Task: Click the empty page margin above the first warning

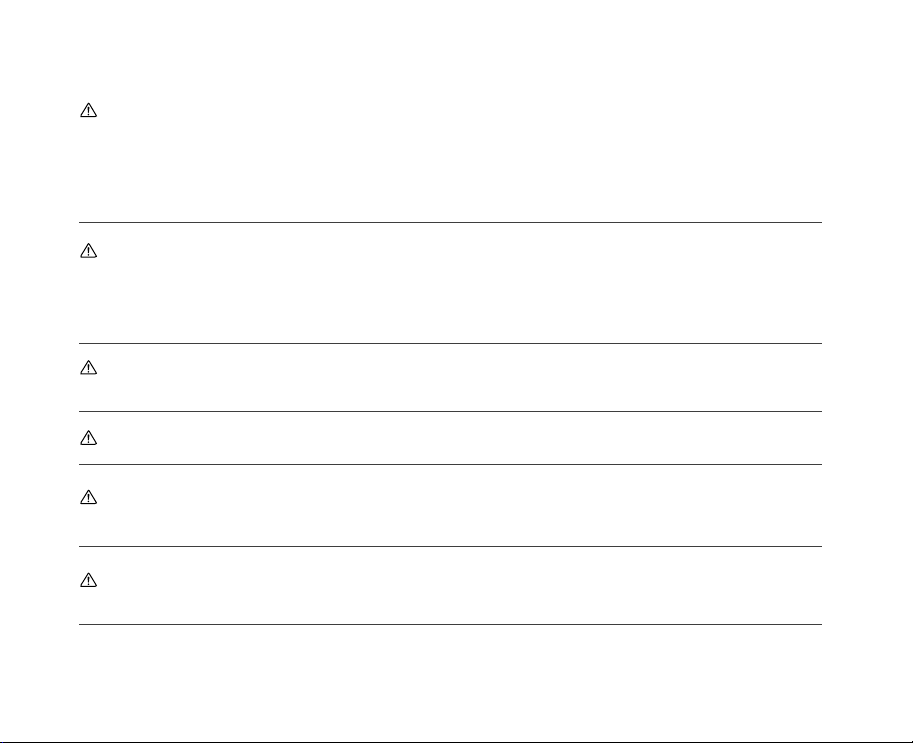Action: [450, 50]
